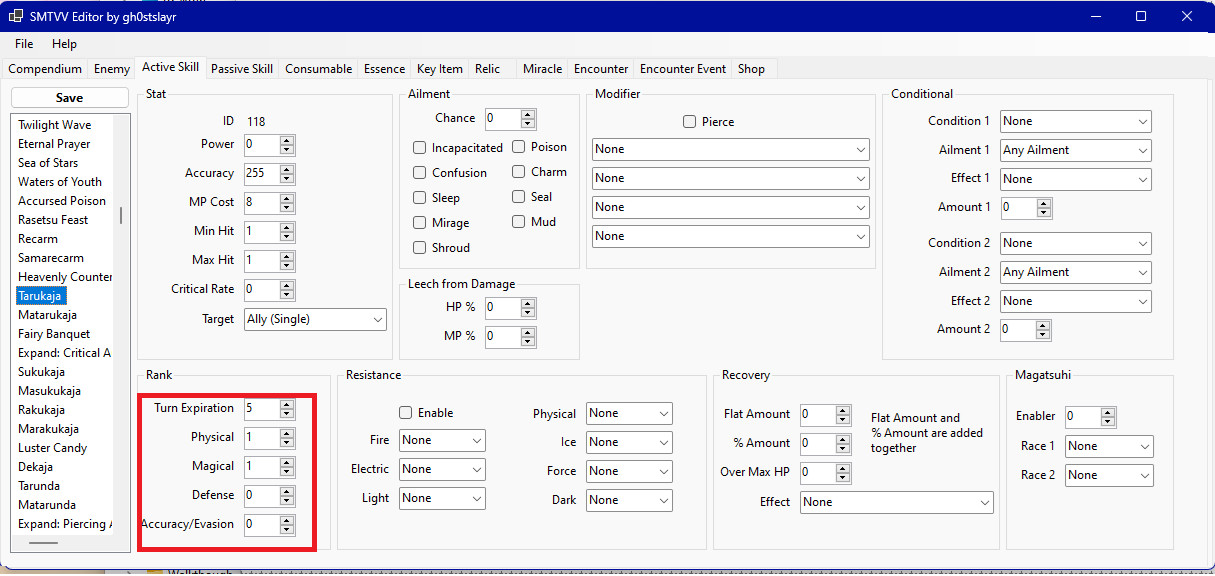Viewport: 1215px width, 576px height.
Task: Click the SMTVV Editor app icon in title bar
Action: pyautogui.click(x=16, y=16)
